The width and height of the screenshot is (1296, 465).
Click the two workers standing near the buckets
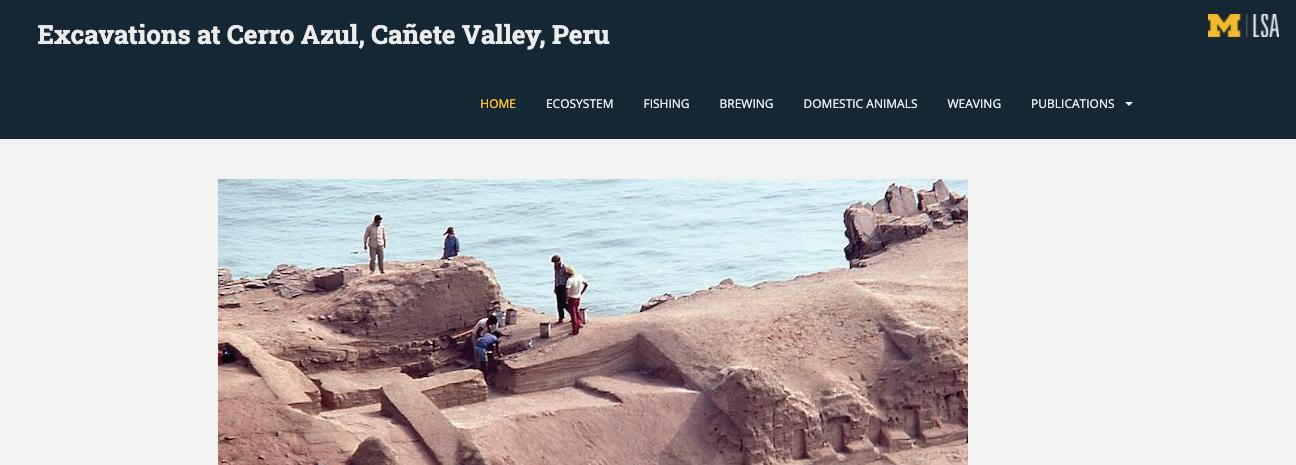coord(569,293)
